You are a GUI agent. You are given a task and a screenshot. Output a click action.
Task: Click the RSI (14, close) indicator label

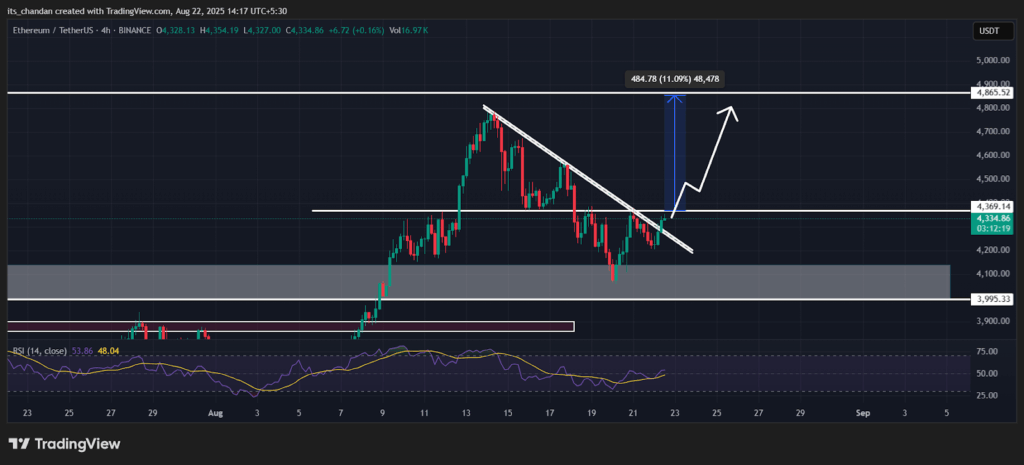click(x=39, y=351)
